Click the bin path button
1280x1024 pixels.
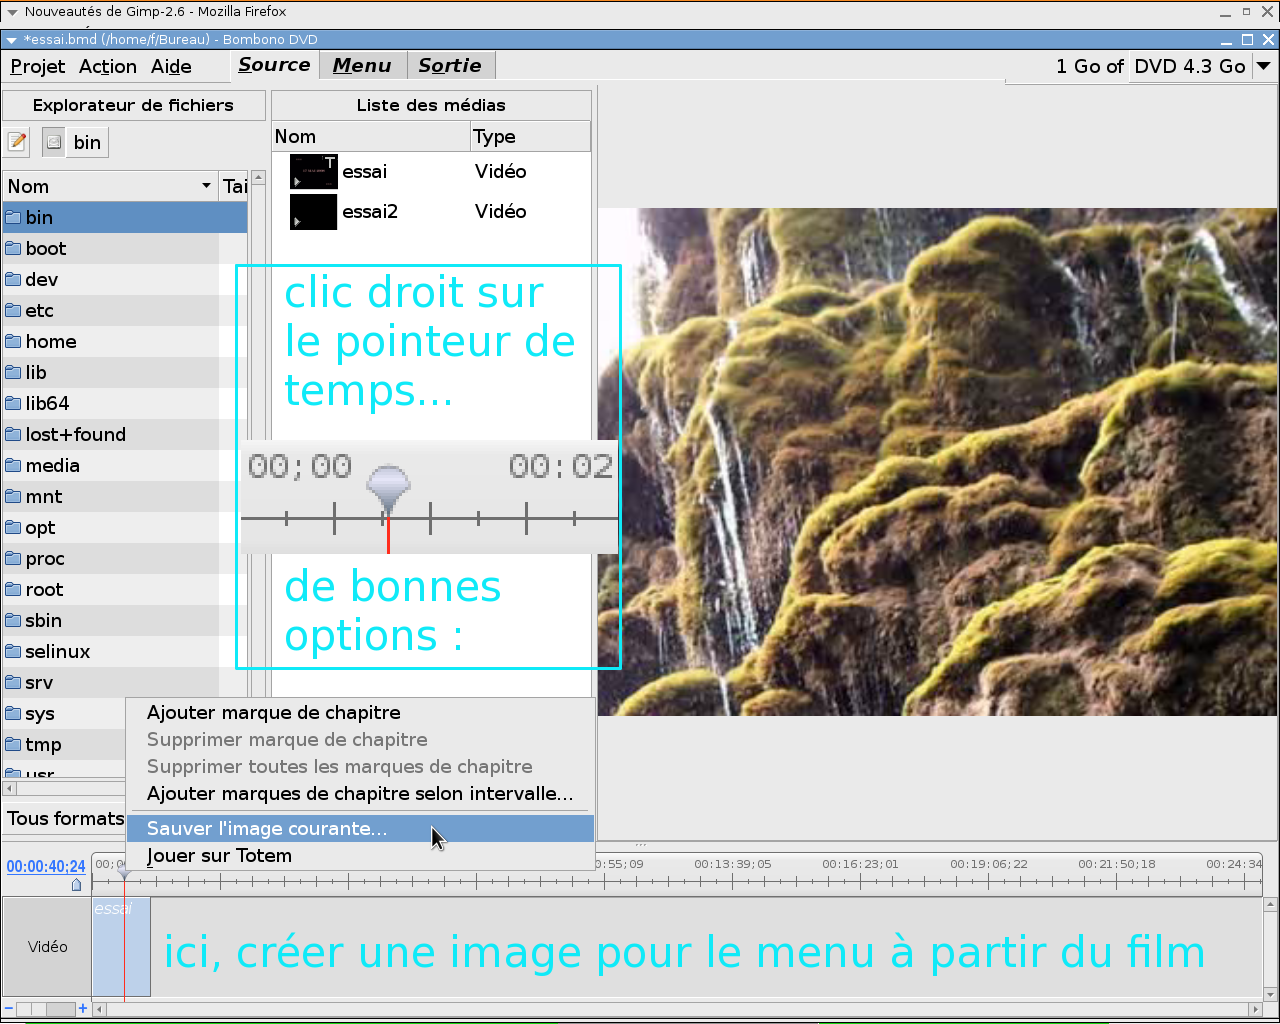point(87,142)
